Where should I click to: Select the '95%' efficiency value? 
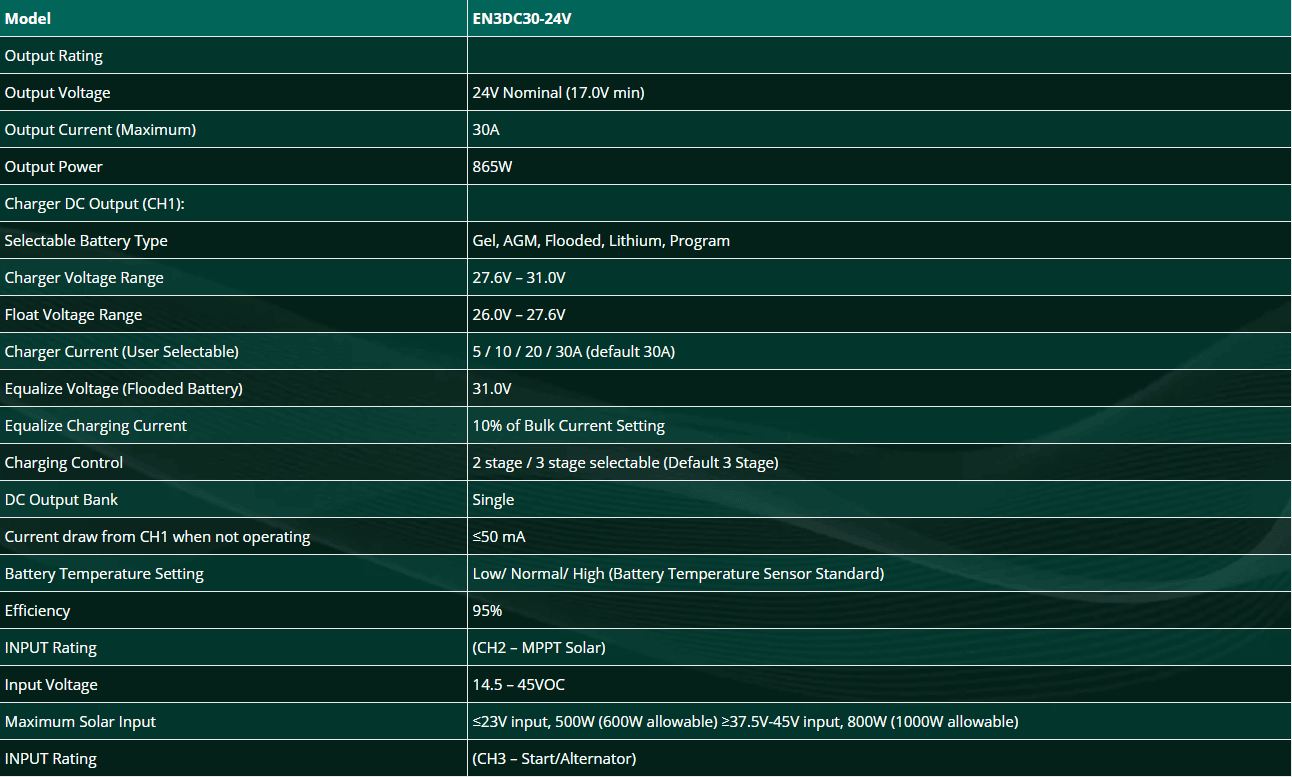[x=487, y=611]
